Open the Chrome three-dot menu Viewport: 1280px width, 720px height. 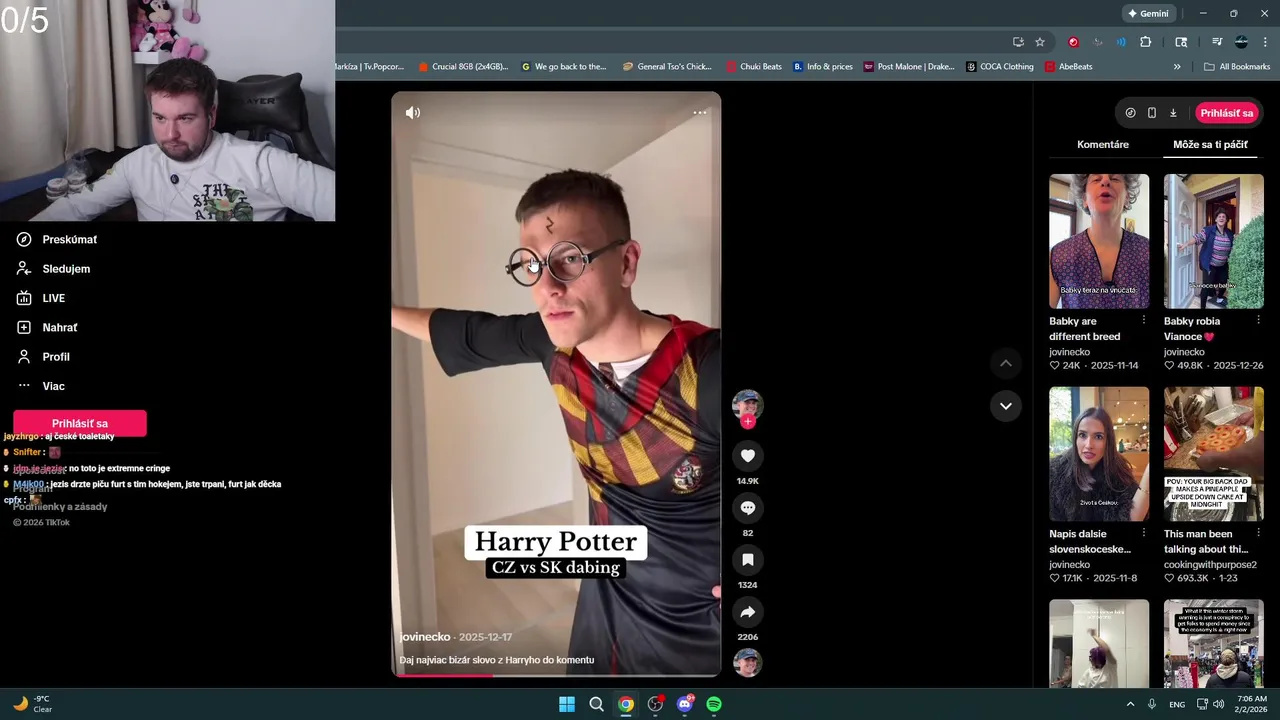click(x=1265, y=42)
